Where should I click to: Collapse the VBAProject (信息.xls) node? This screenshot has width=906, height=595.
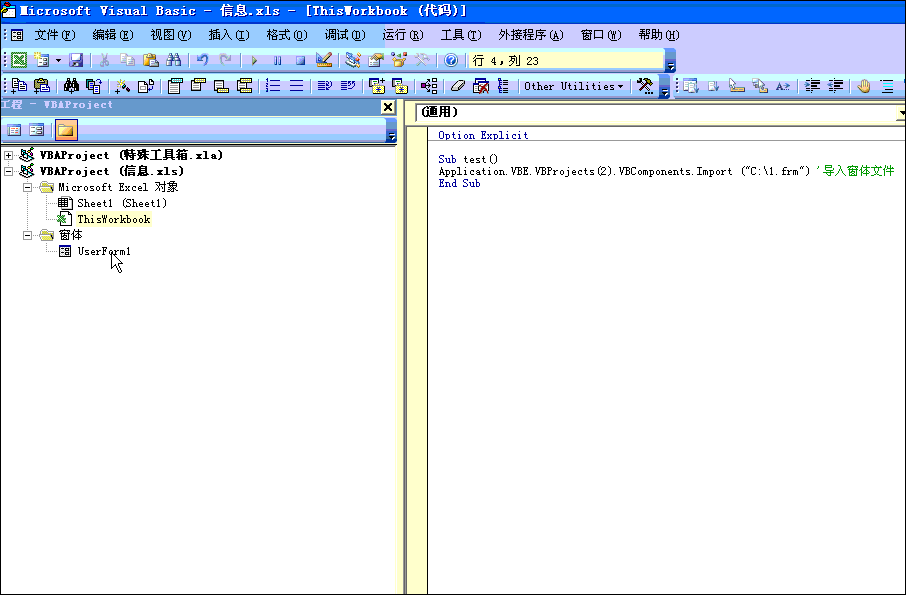click(x=9, y=171)
